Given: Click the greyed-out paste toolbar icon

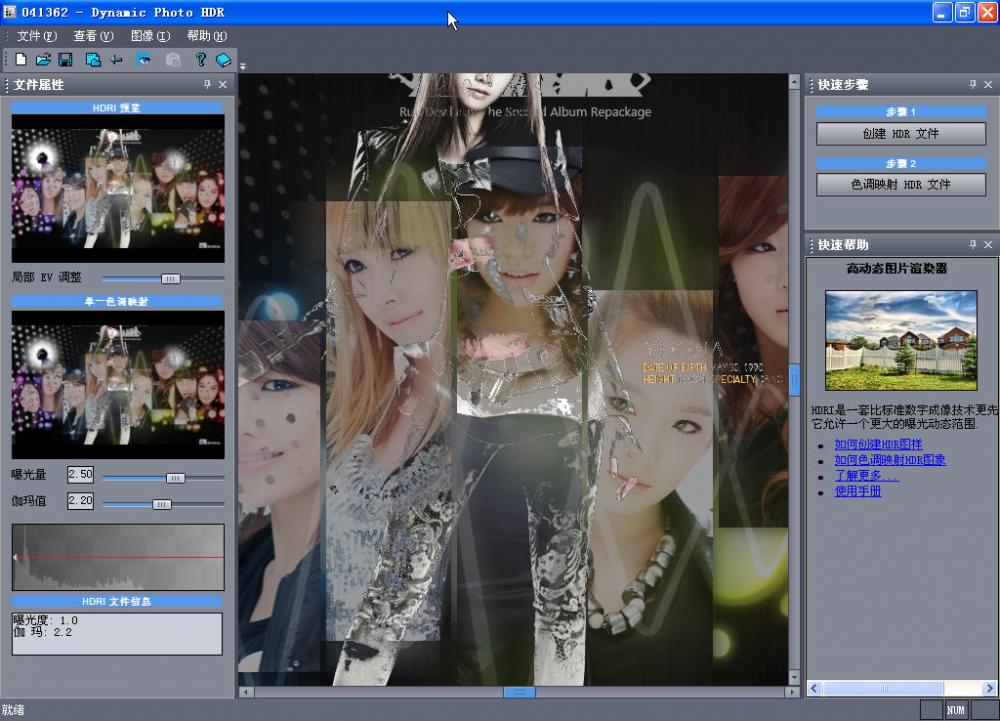Looking at the screenshot, I should 173,60.
